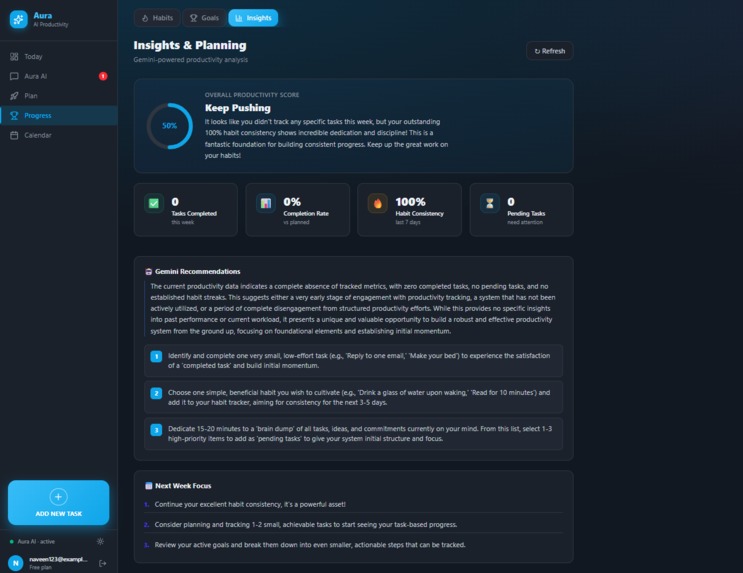
Task: Click the Gemini Recommendations robot icon
Action: tap(148, 272)
